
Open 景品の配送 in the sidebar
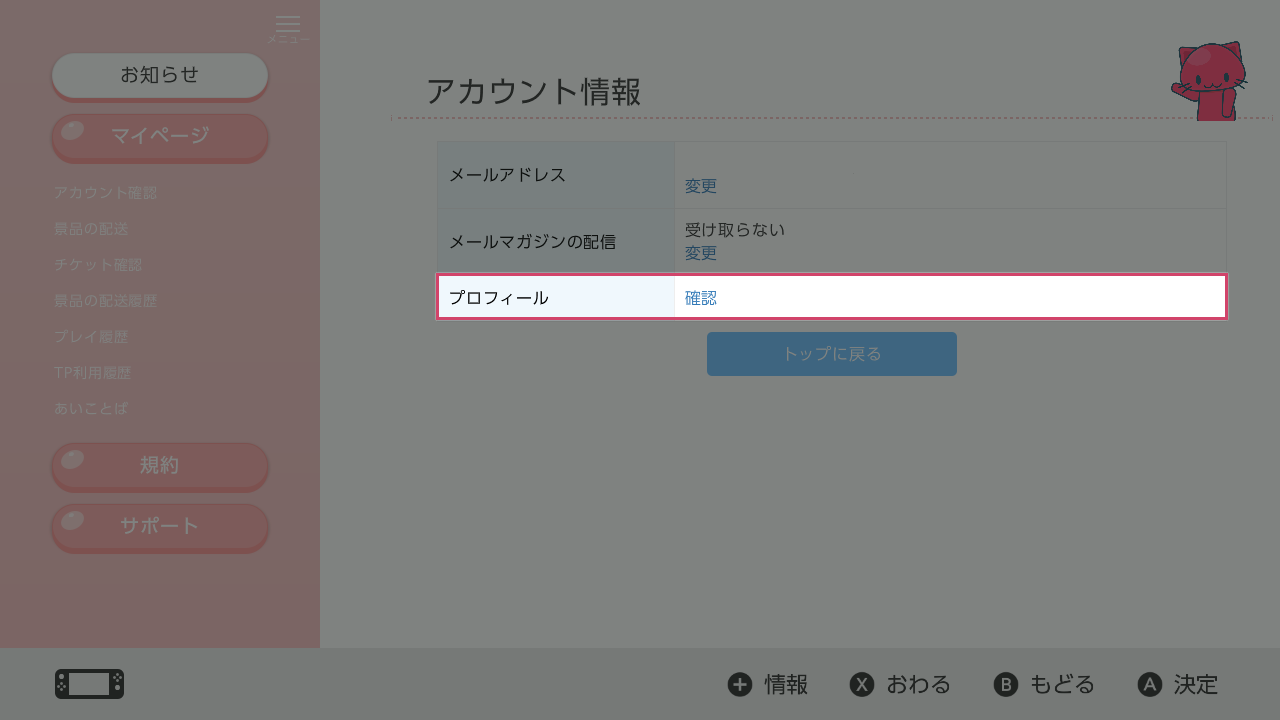point(91,229)
